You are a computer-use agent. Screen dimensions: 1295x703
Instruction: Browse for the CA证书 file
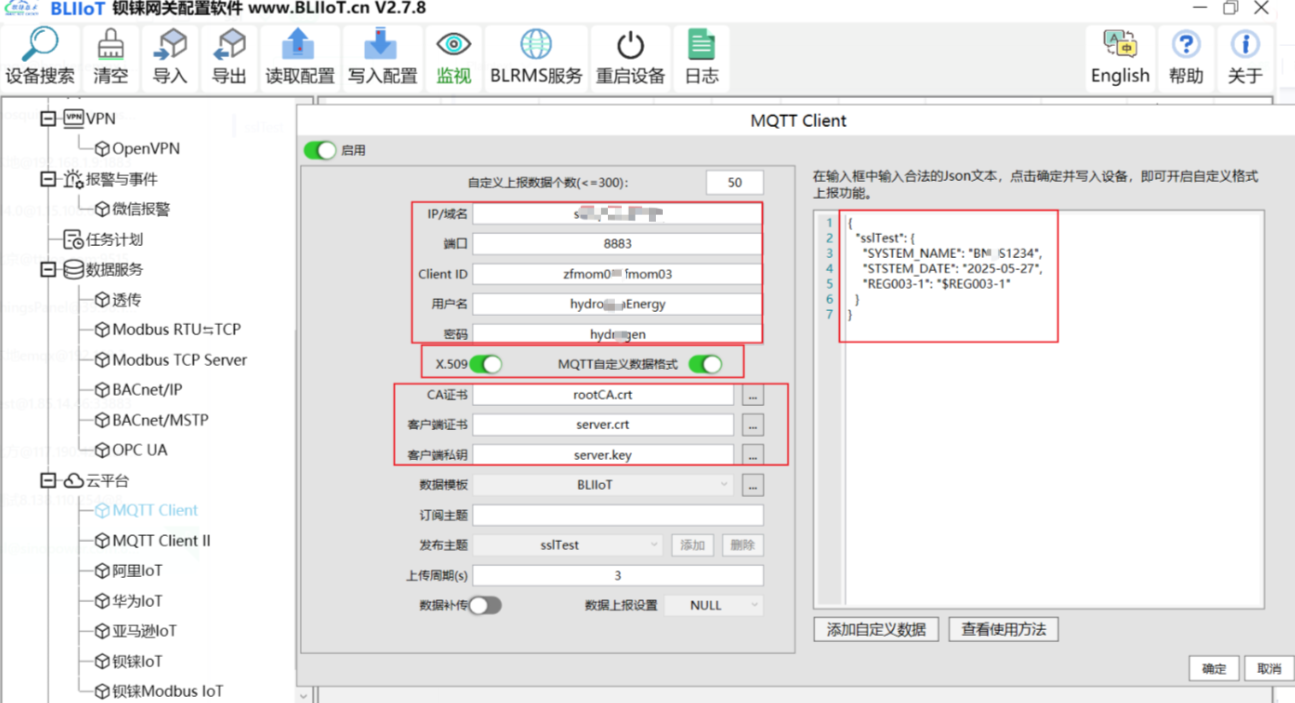(x=753, y=395)
